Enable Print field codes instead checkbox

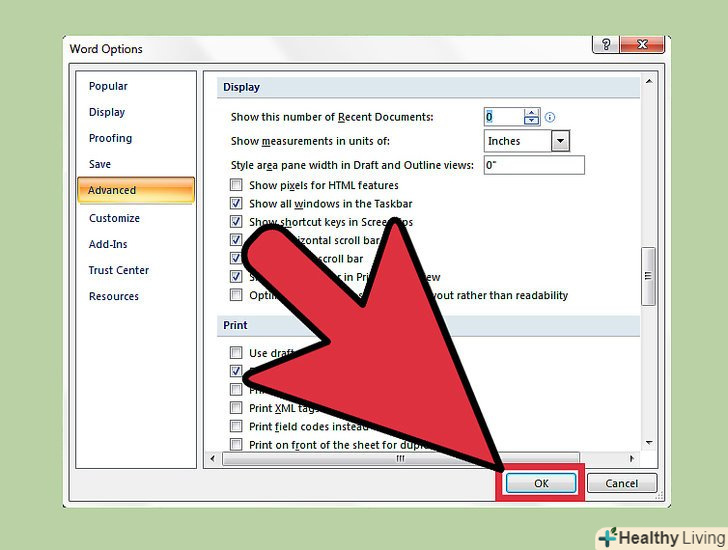click(236, 426)
